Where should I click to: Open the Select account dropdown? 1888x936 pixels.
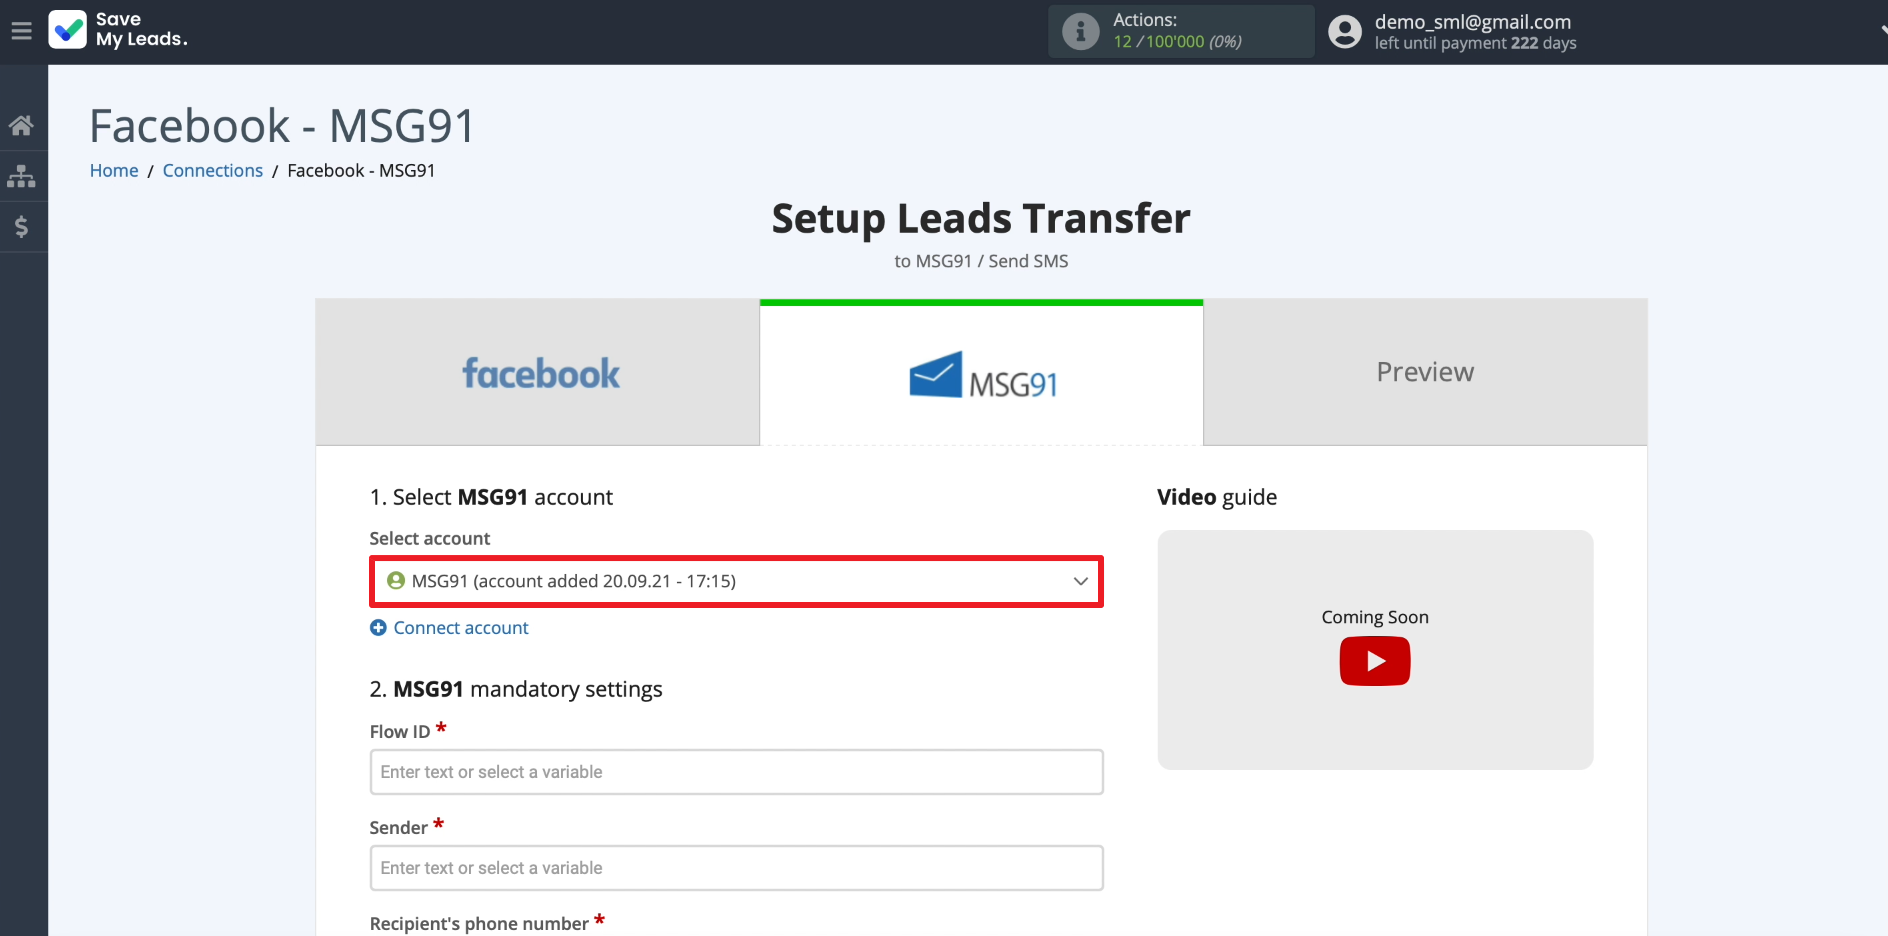pos(736,581)
